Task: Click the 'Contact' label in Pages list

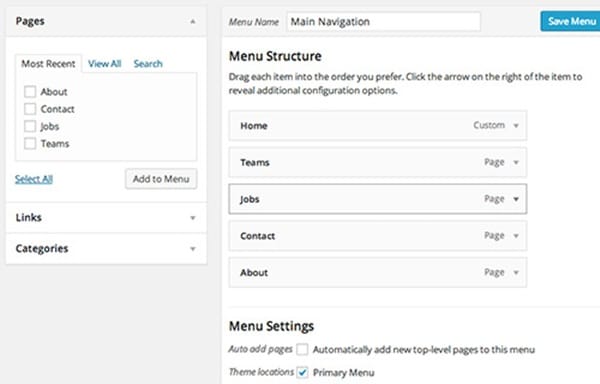Action: 57,109
